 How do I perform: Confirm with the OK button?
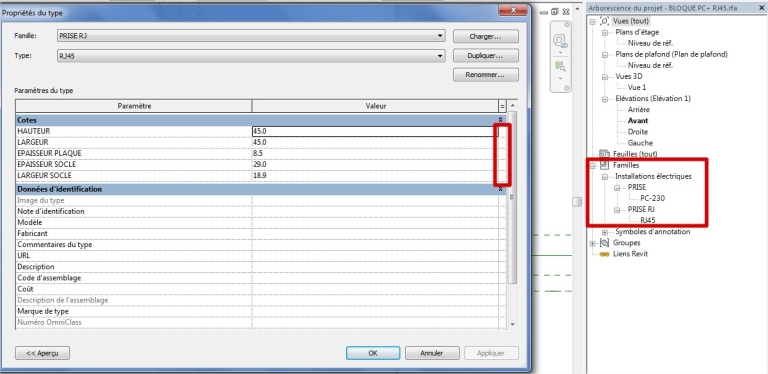click(373, 353)
